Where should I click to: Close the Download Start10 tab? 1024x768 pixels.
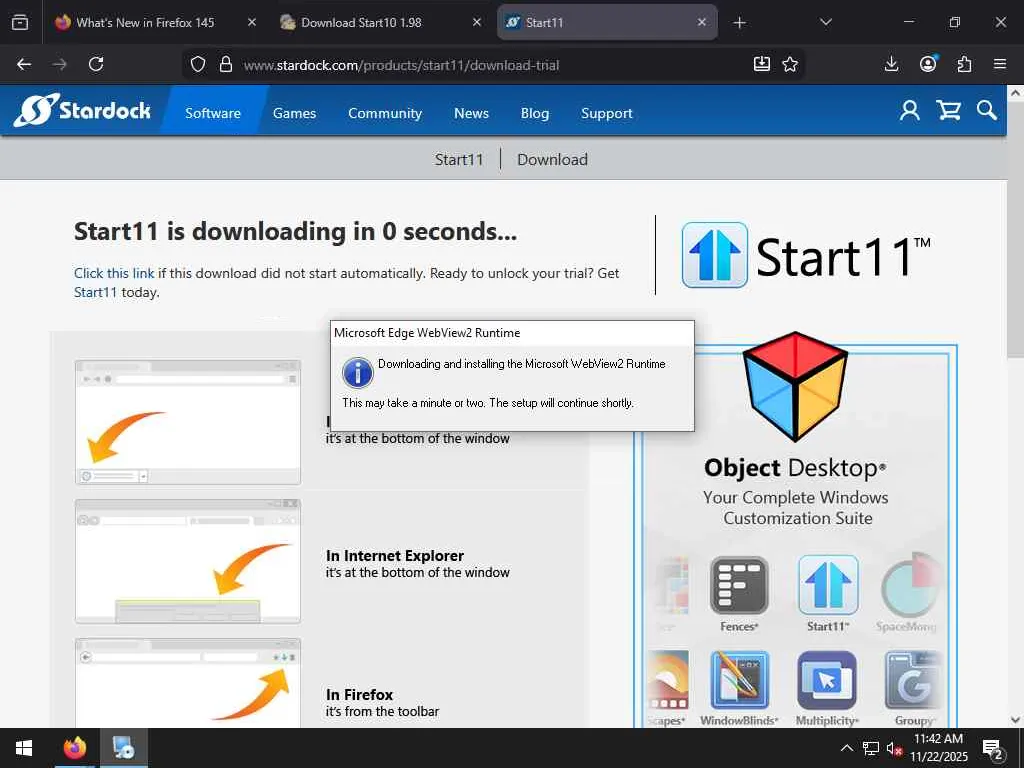477,22
